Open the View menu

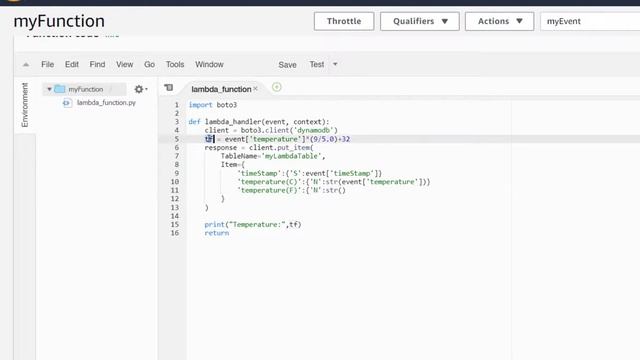click(124, 64)
